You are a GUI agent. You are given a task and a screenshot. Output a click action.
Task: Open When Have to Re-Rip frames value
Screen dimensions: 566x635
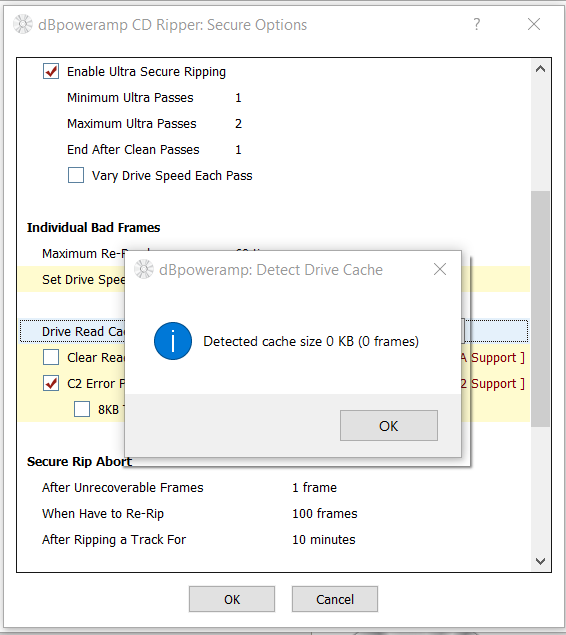(325, 513)
